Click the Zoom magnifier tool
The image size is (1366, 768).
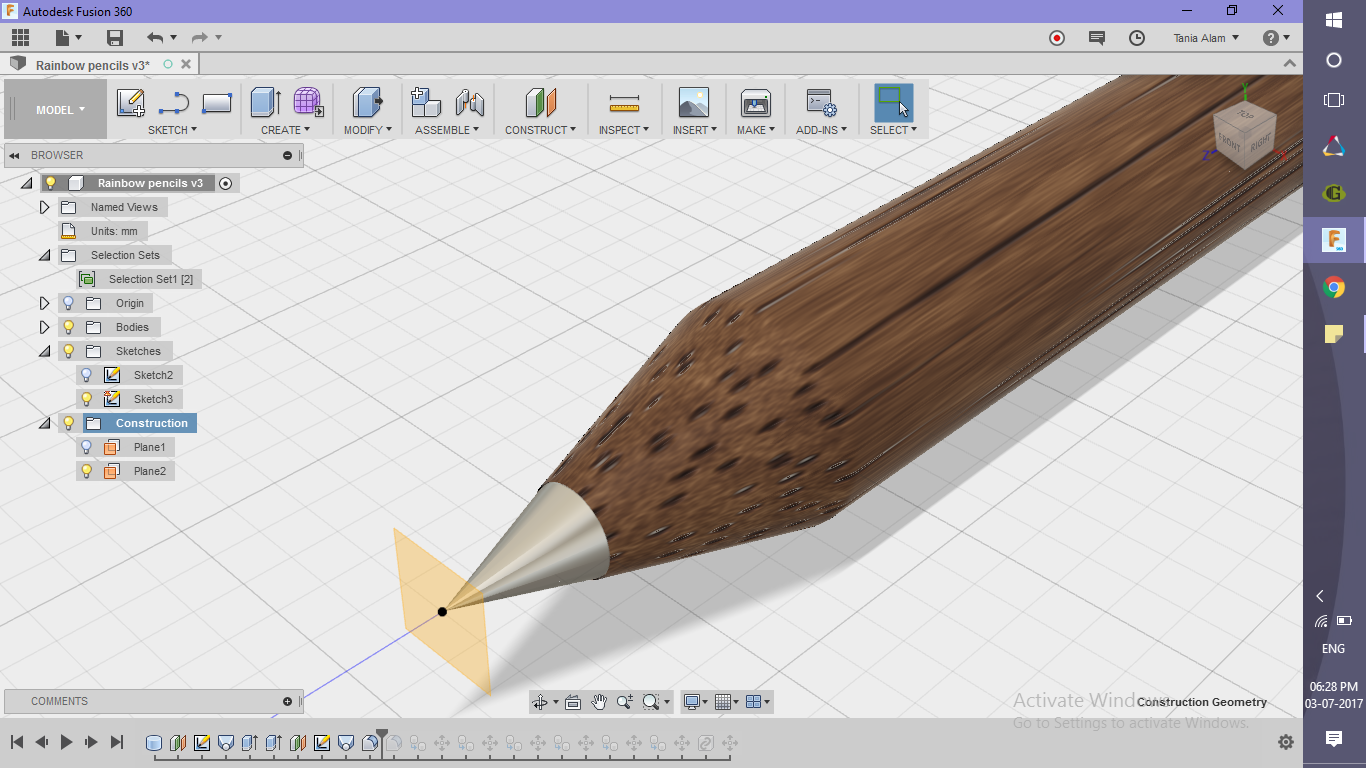click(x=625, y=702)
